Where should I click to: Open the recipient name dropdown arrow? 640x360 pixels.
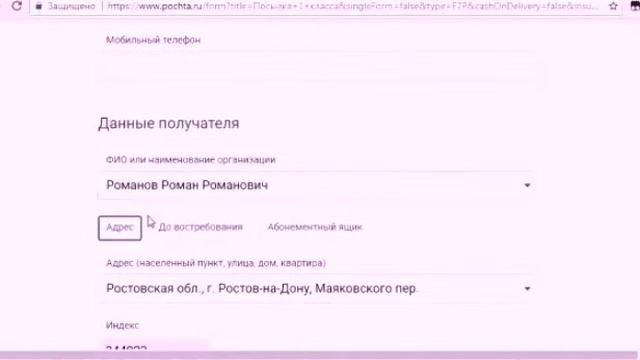click(x=527, y=186)
